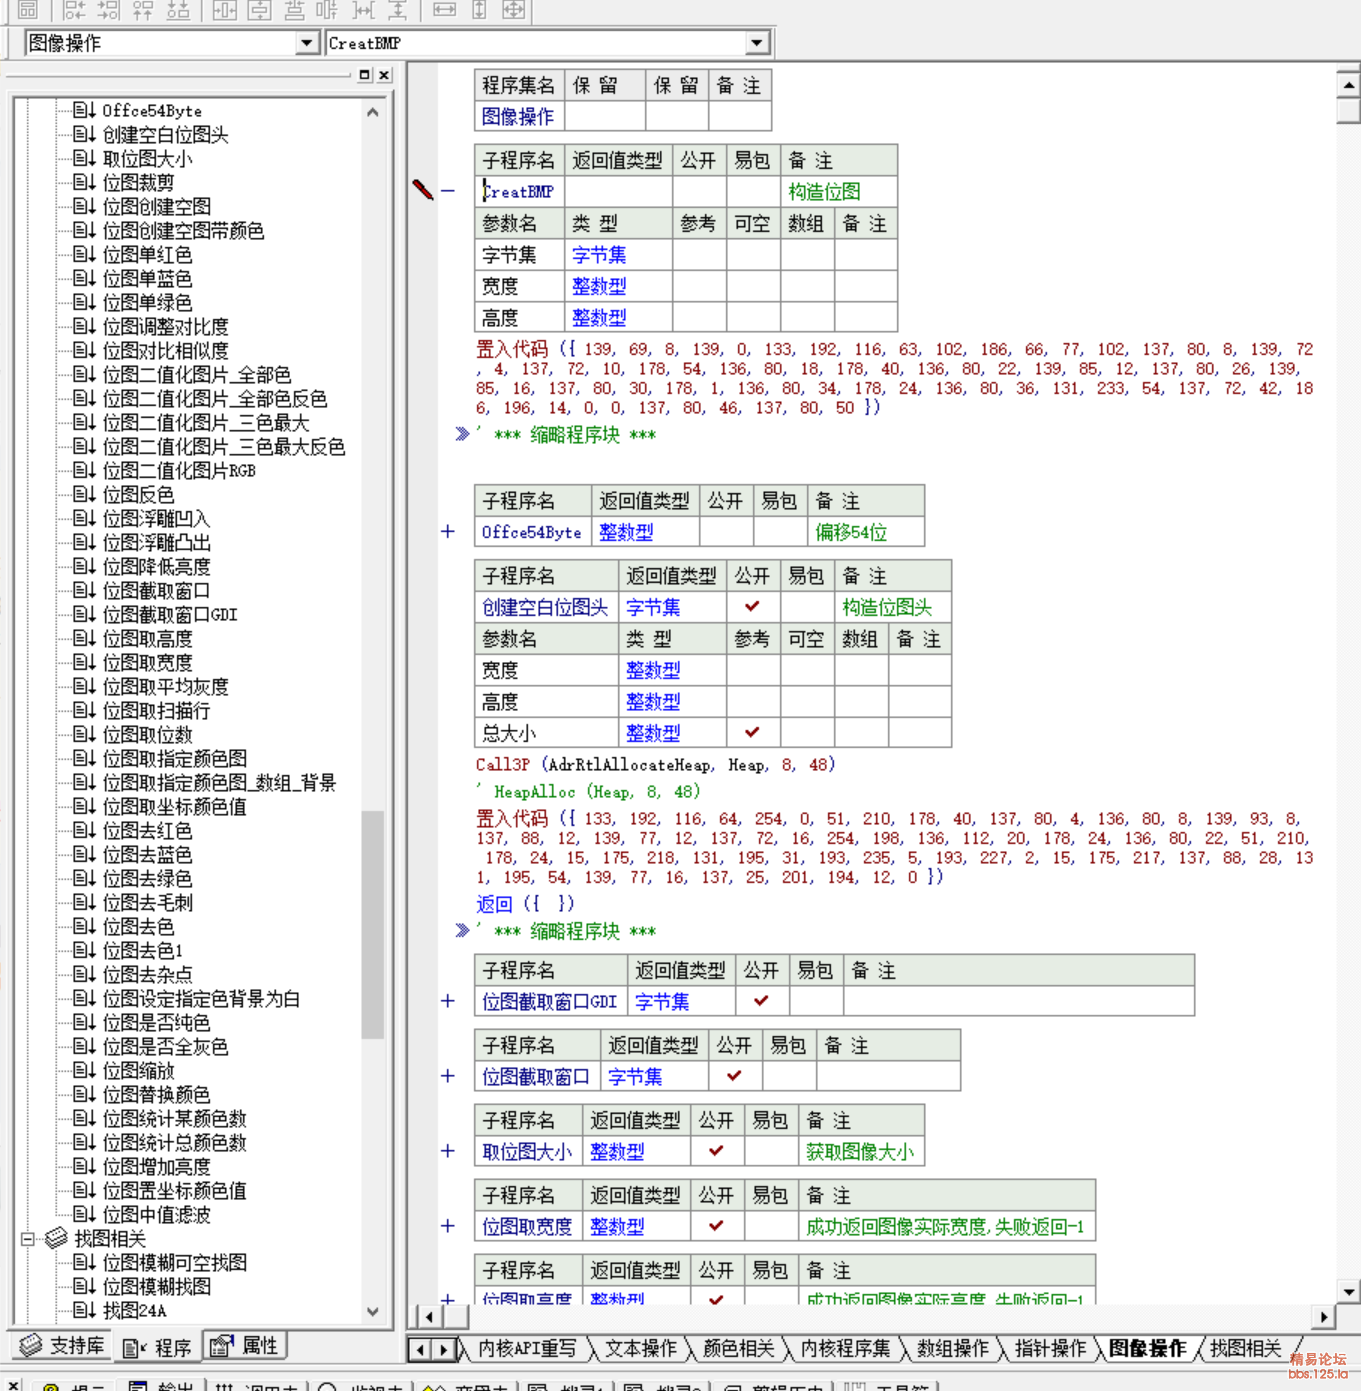Click the same-width sizing toolbar icon
This screenshot has height=1391, width=1361.
[444, 10]
